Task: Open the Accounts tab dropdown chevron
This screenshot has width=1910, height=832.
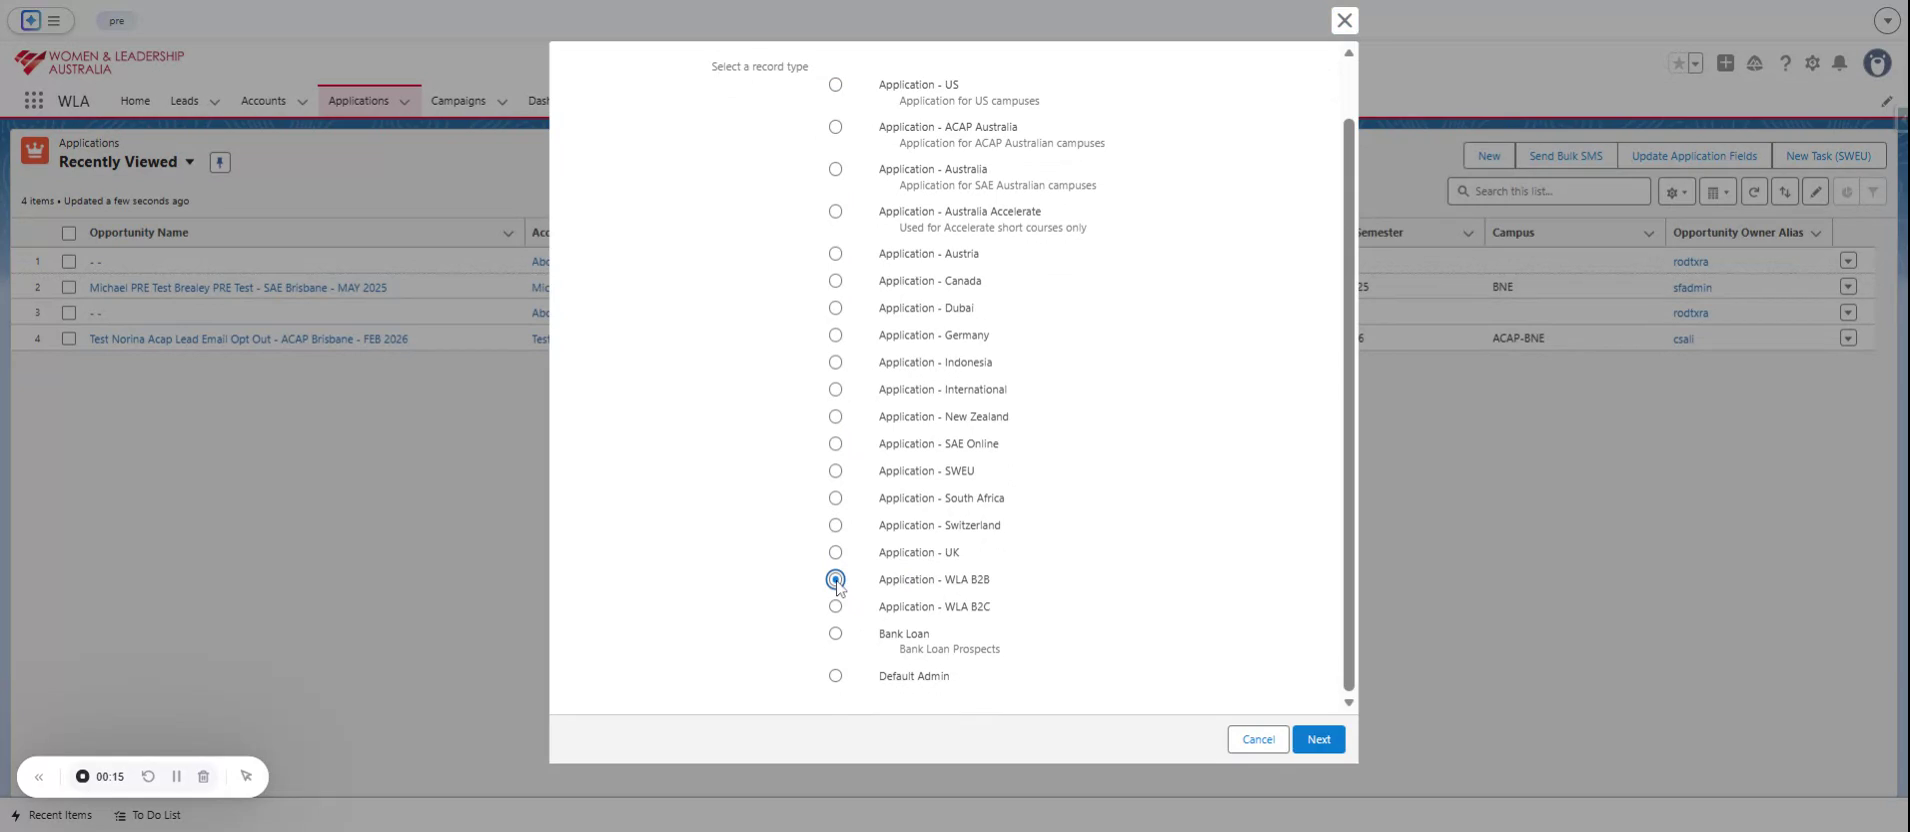Action: [x=302, y=102]
